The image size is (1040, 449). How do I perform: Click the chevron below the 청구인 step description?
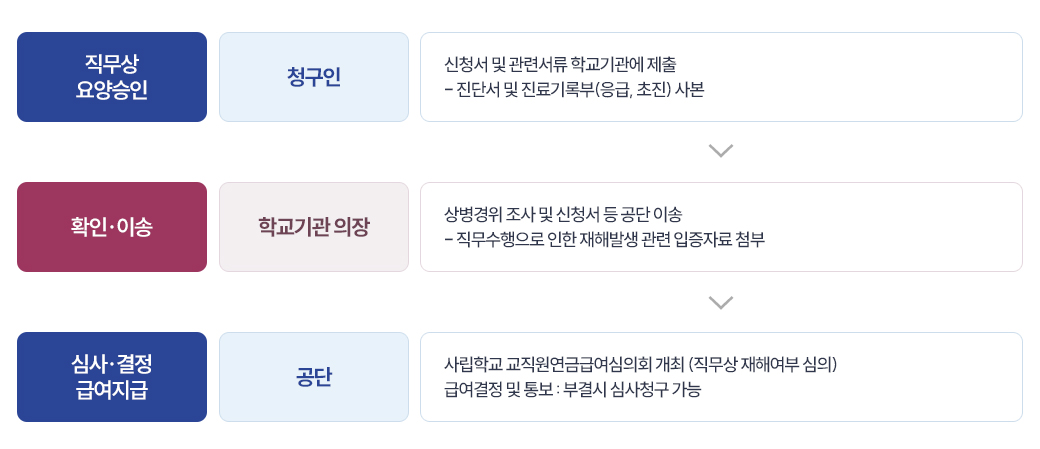pyautogui.click(x=721, y=151)
